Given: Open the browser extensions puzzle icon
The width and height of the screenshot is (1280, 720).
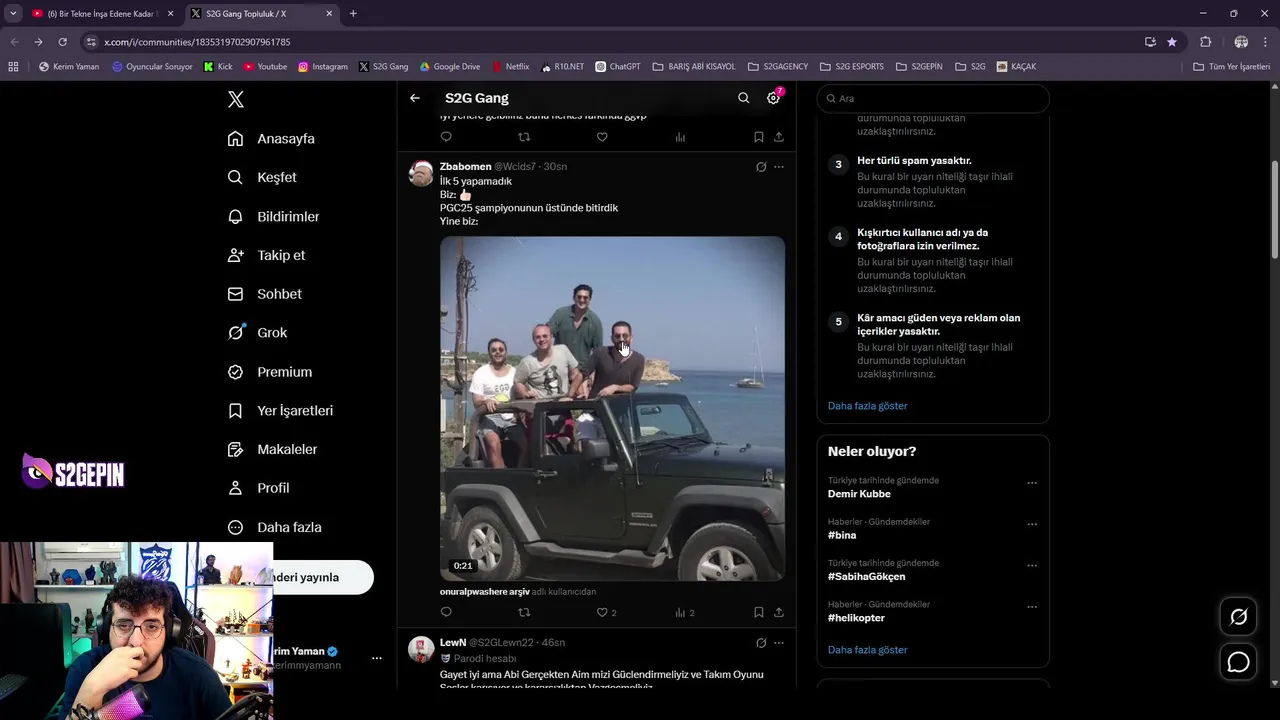Looking at the screenshot, I should (x=1205, y=42).
